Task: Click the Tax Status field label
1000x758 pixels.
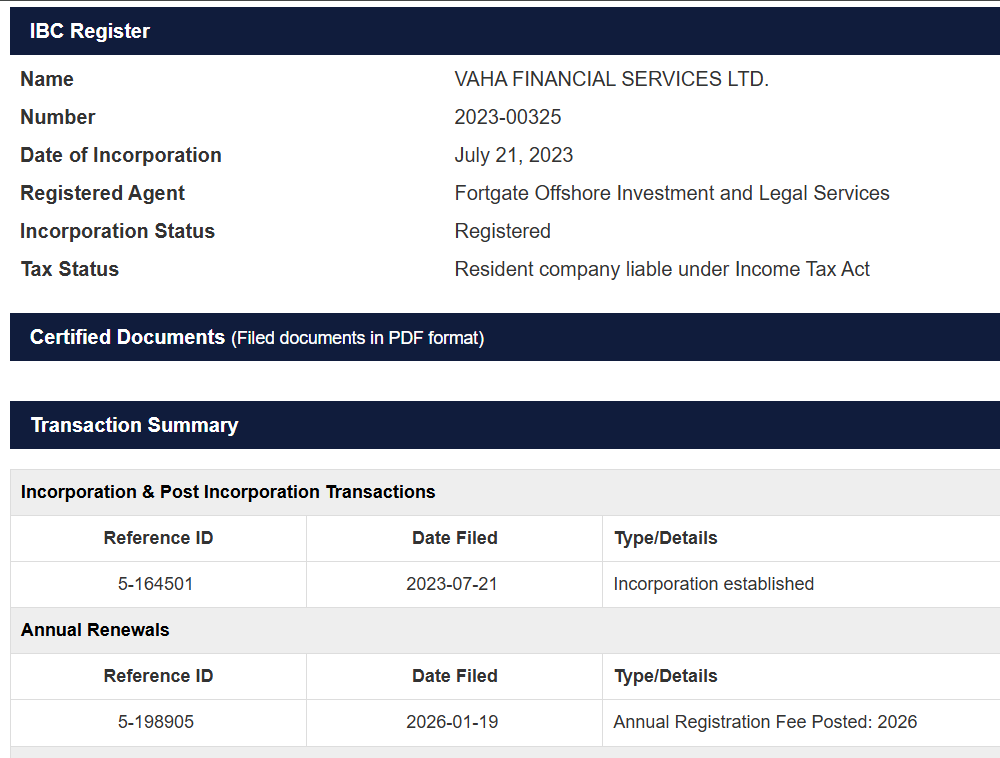Action: [70, 269]
